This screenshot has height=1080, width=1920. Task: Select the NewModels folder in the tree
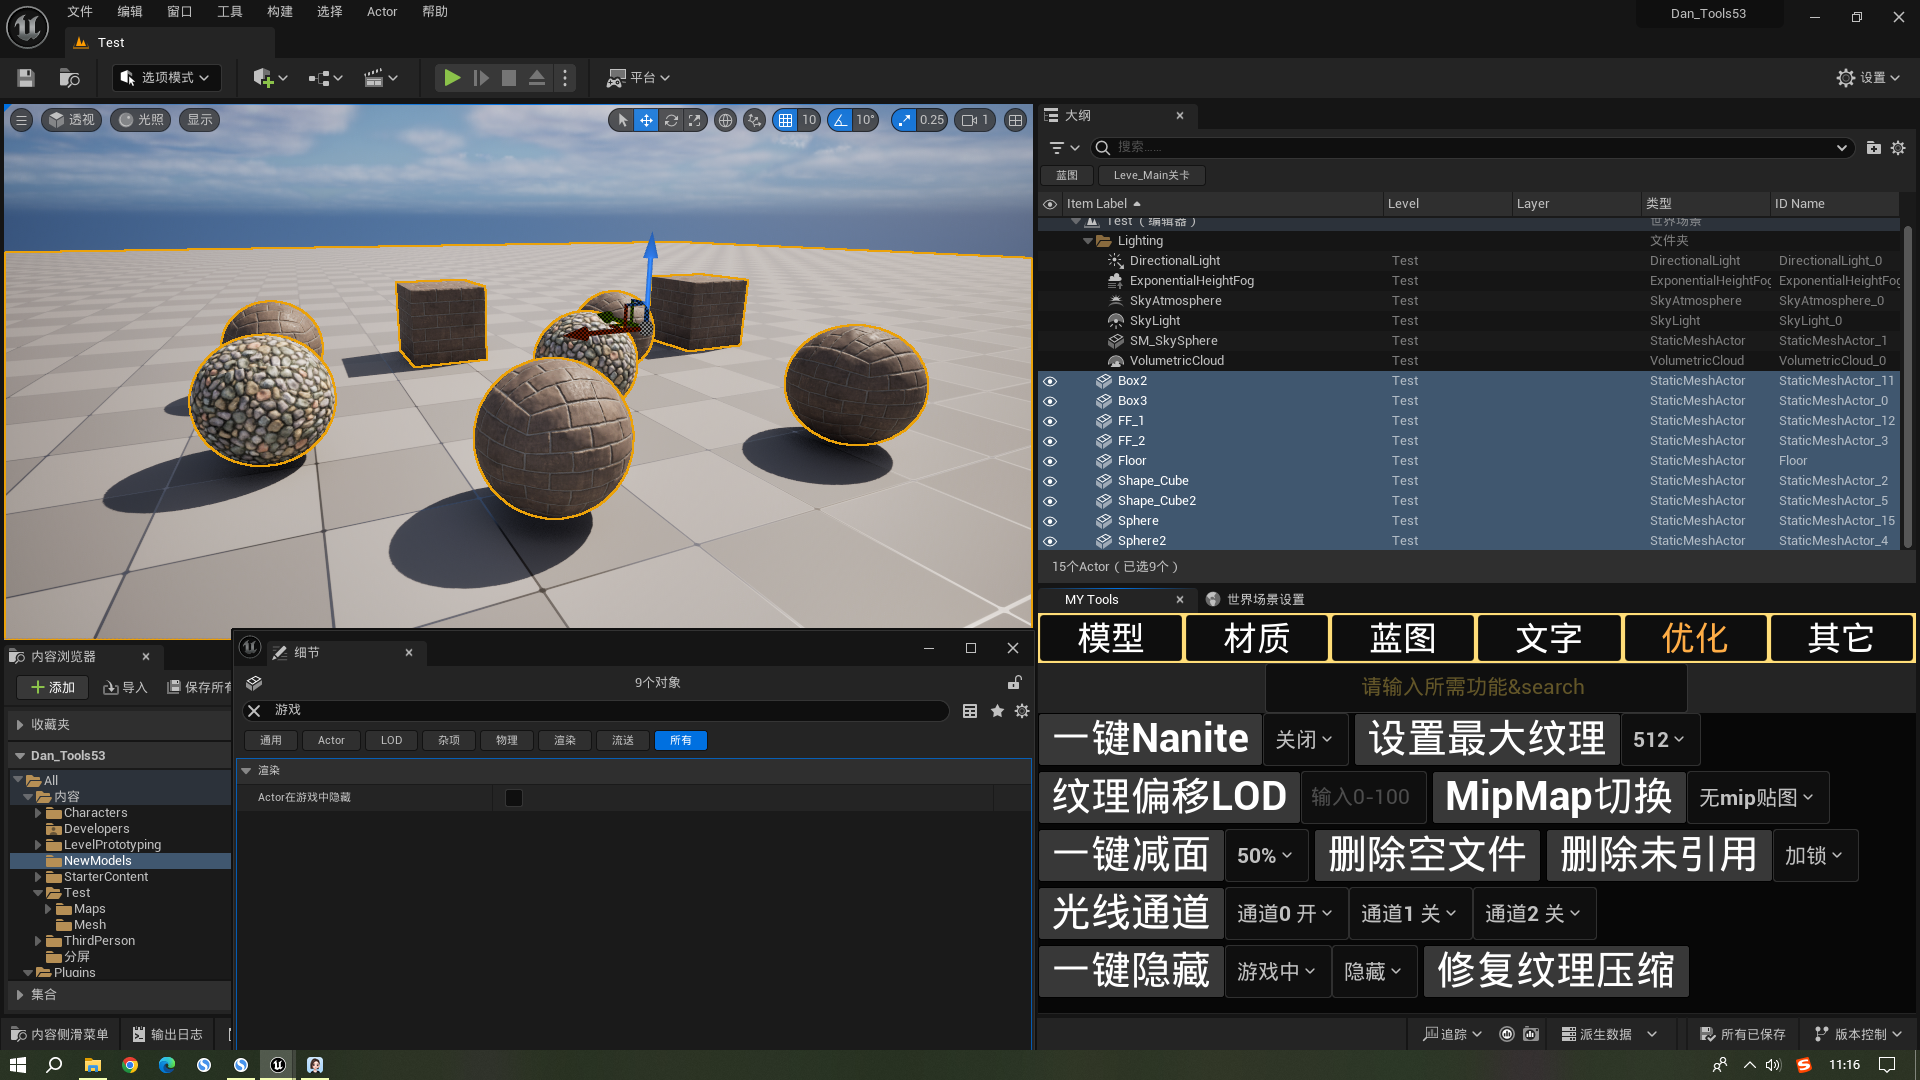(97, 861)
